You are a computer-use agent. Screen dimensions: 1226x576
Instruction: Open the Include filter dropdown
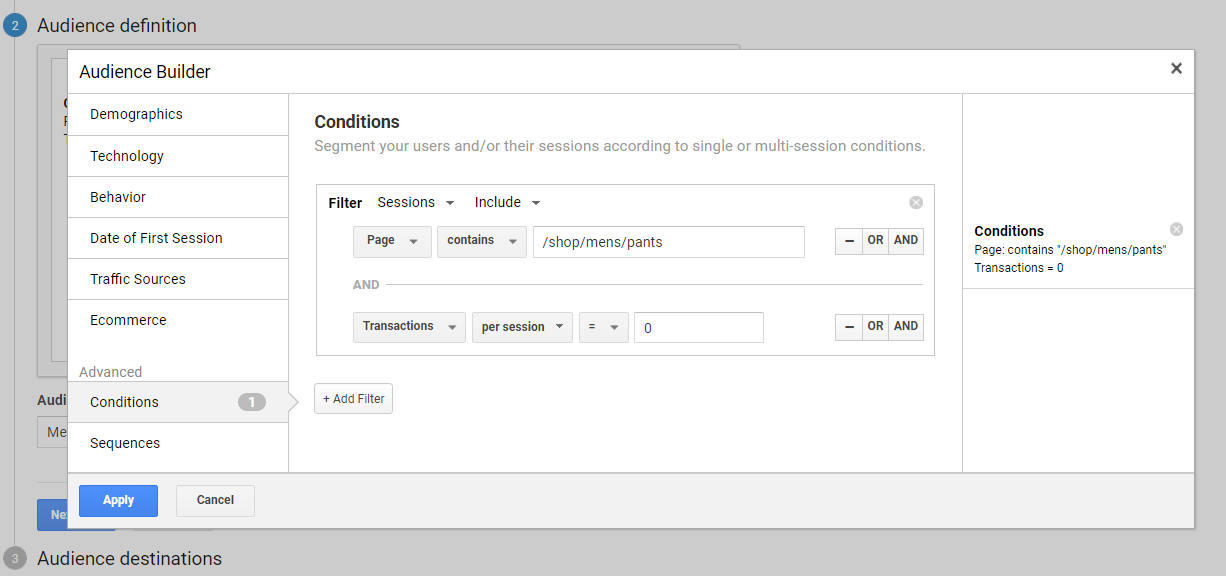[x=507, y=203]
